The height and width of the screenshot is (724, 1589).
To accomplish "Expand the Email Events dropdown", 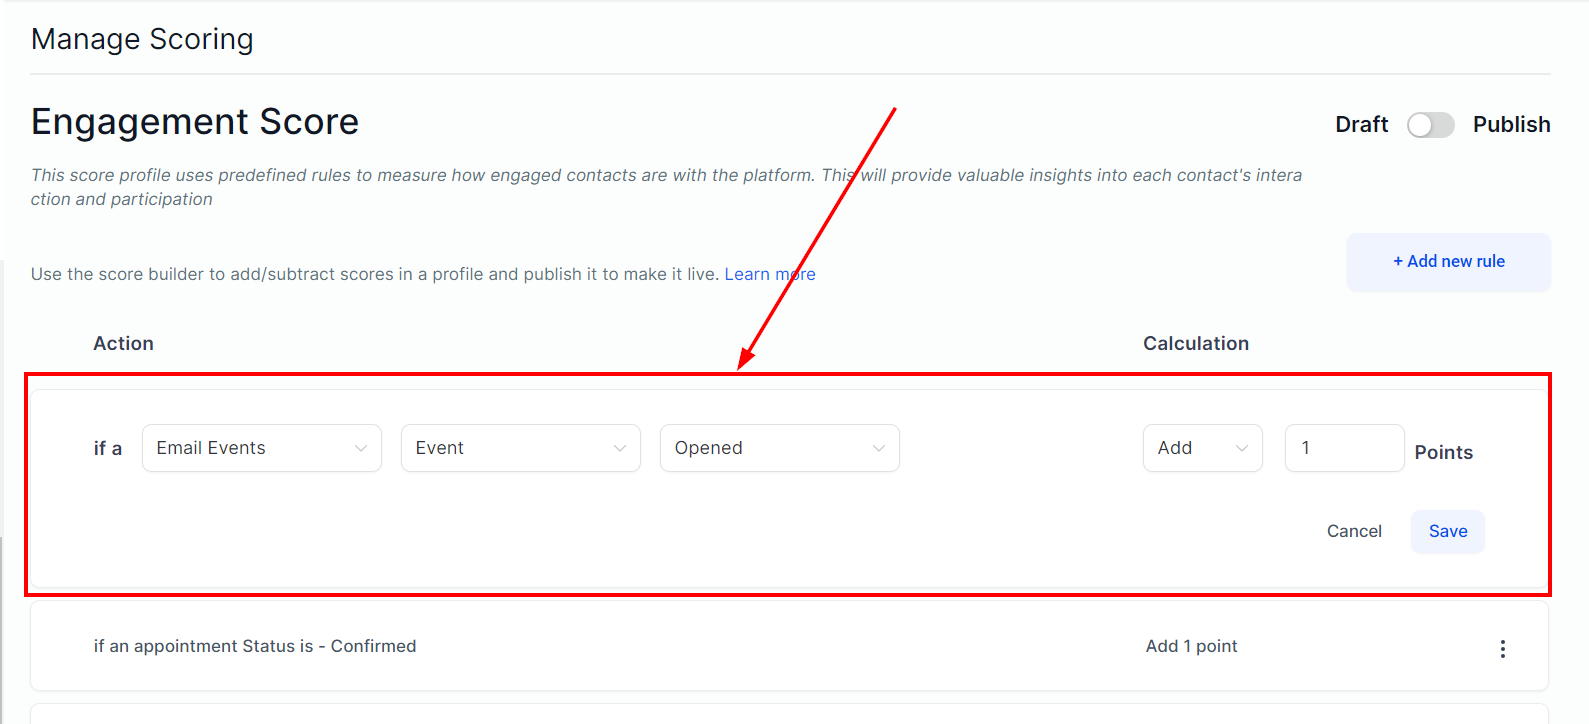I will click(261, 448).
